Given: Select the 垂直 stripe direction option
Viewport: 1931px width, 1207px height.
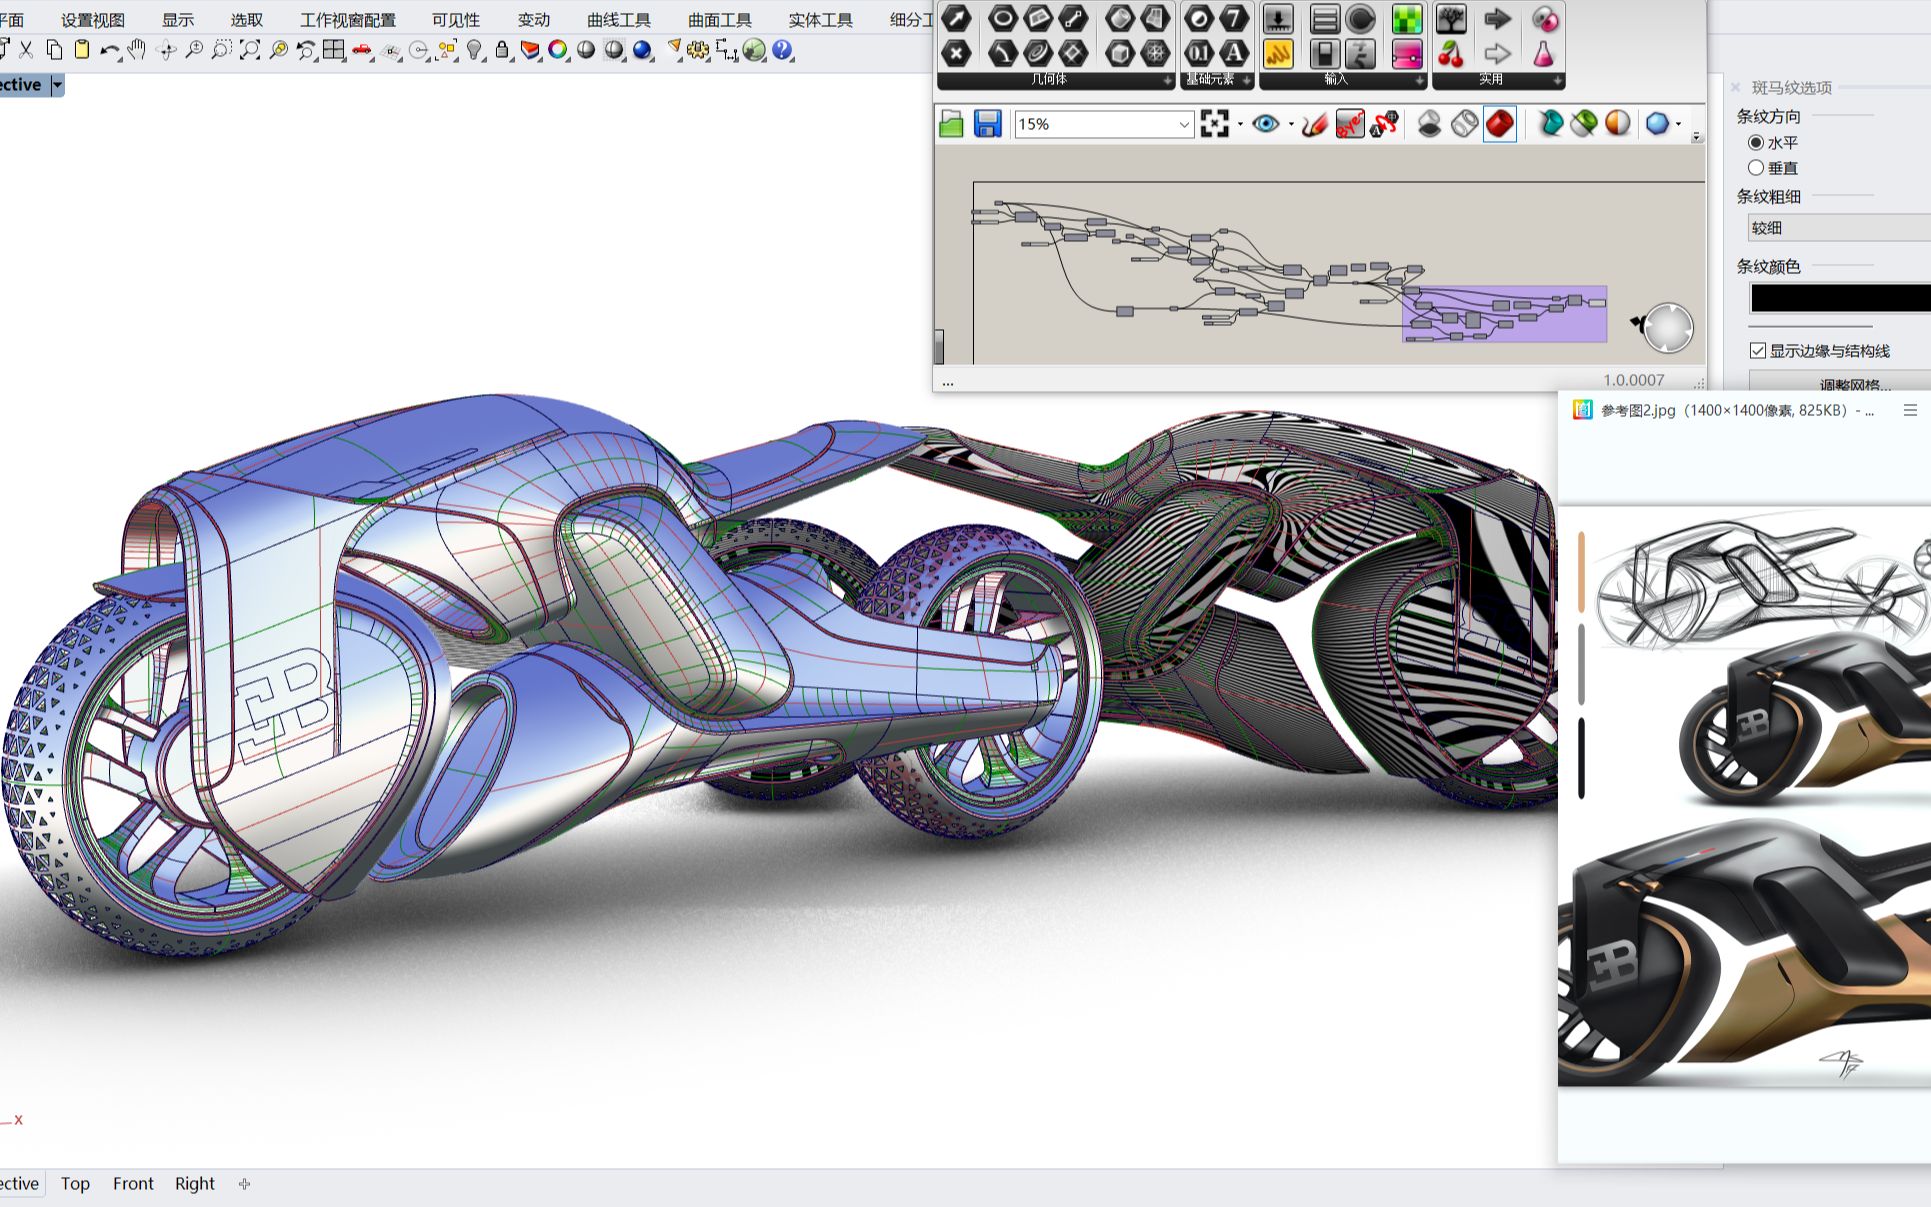Looking at the screenshot, I should tap(1756, 168).
